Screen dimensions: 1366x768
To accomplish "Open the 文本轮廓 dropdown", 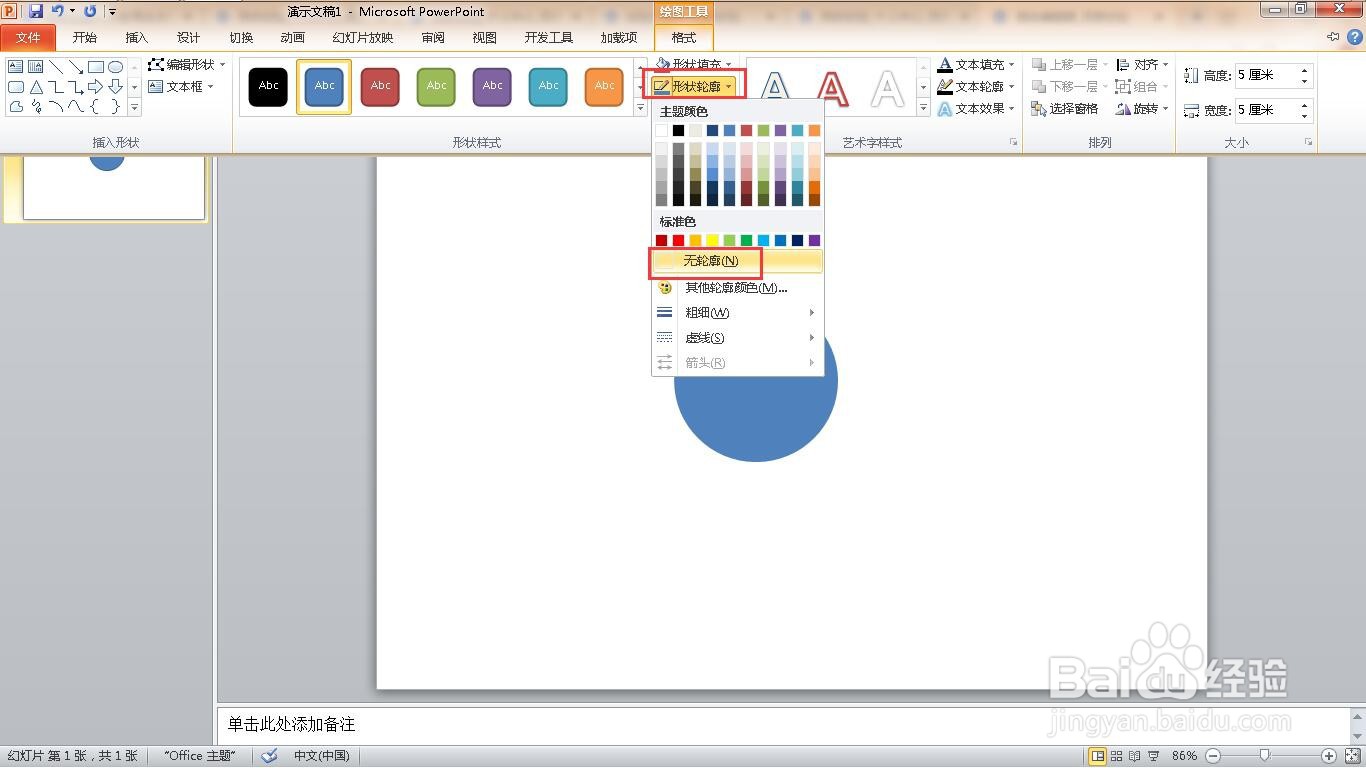I will pos(976,87).
